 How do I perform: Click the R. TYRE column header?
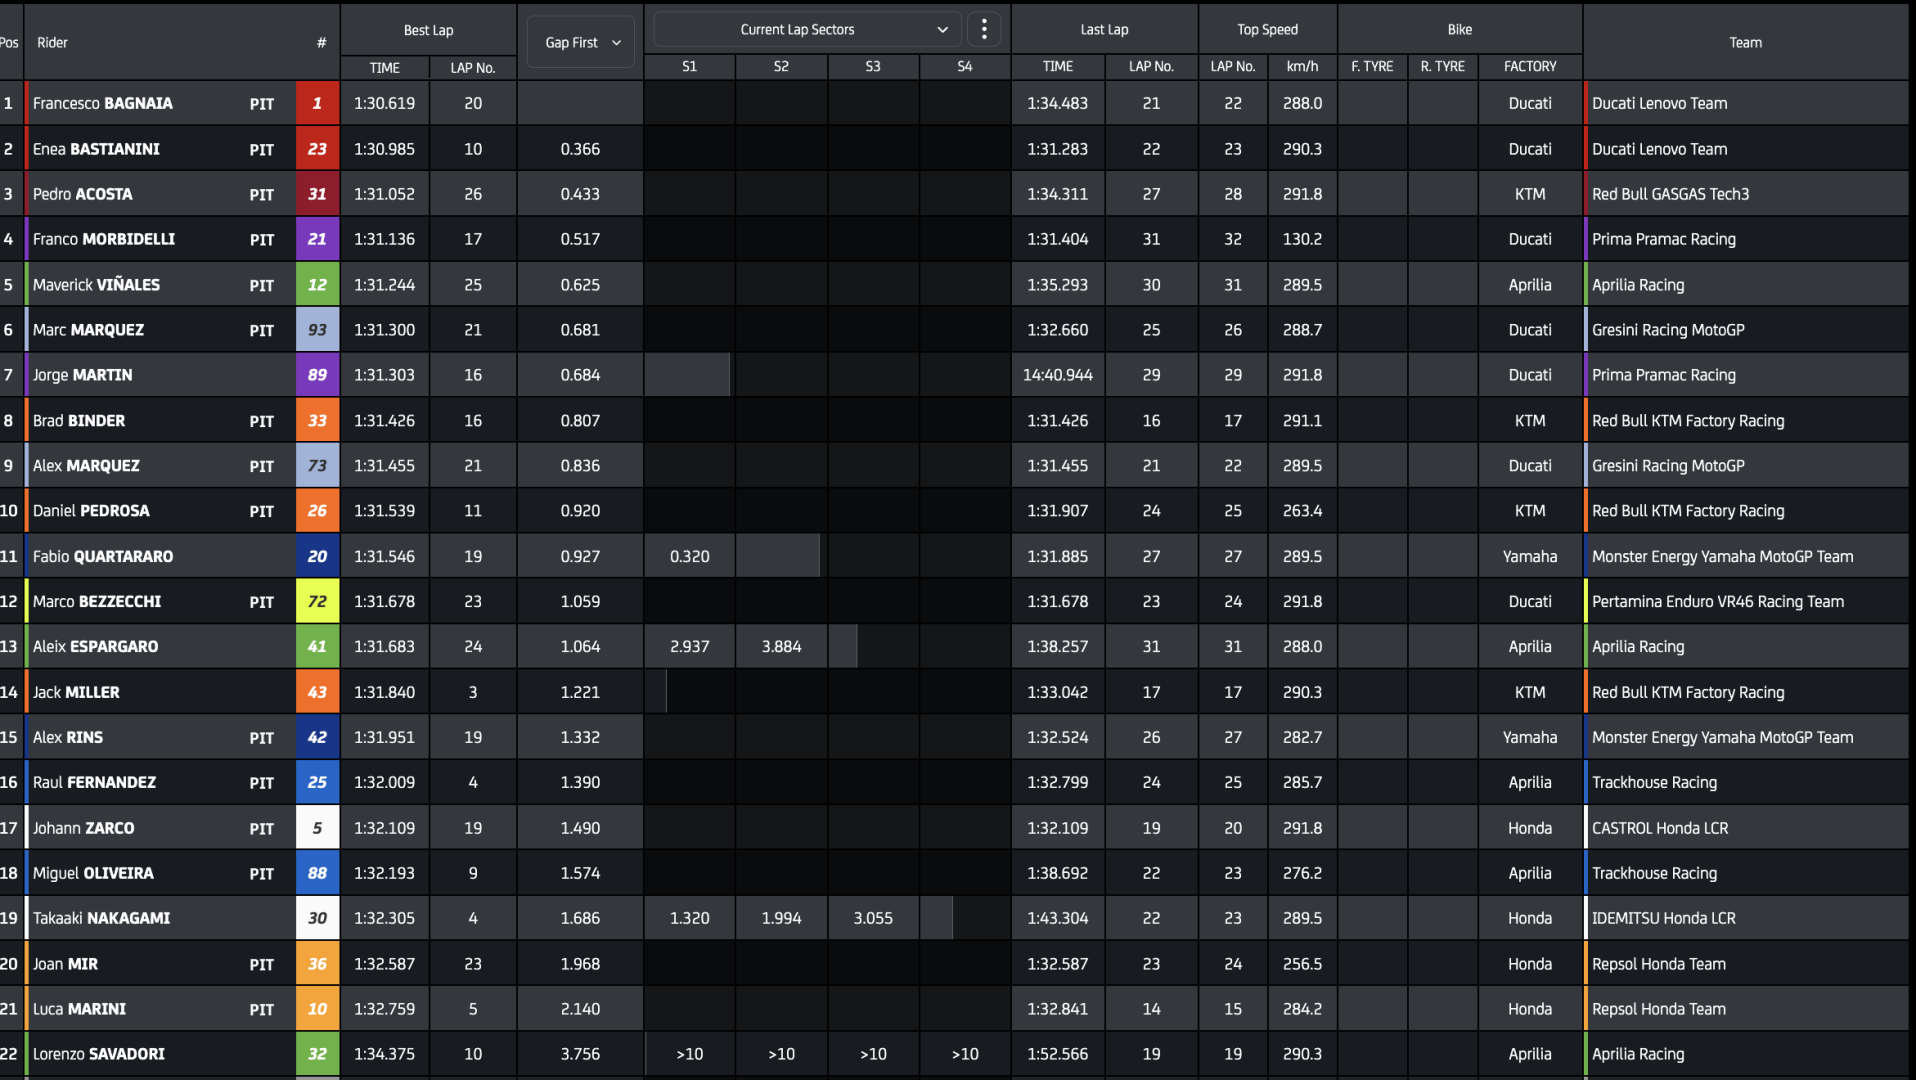(1442, 66)
